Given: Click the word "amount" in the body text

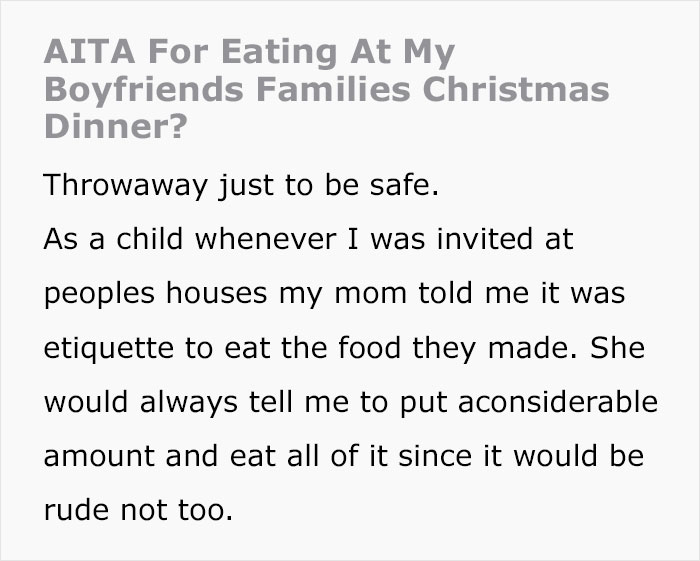Looking at the screenshot, I should coord(97,457).
